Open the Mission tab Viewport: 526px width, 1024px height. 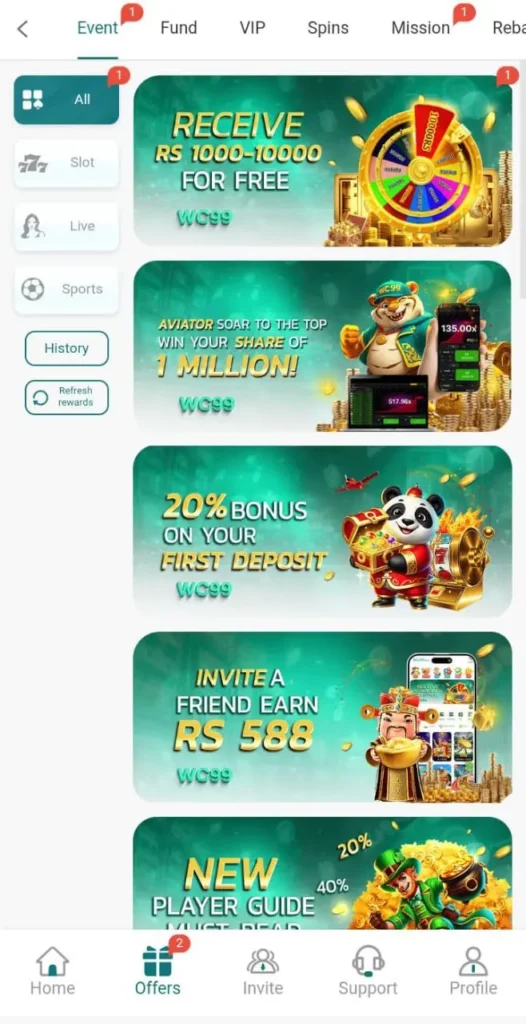point(421,28)
